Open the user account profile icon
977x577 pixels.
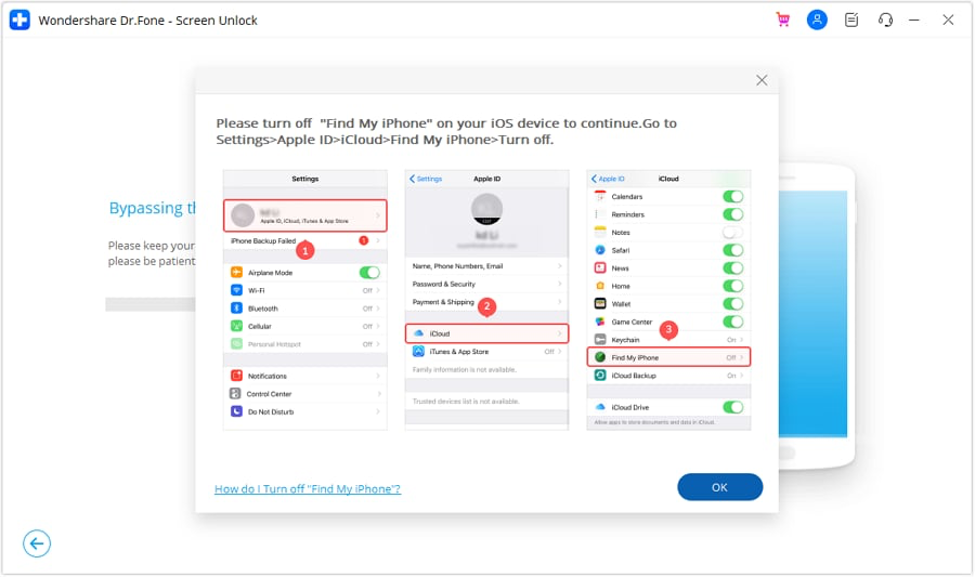[817, 20]
